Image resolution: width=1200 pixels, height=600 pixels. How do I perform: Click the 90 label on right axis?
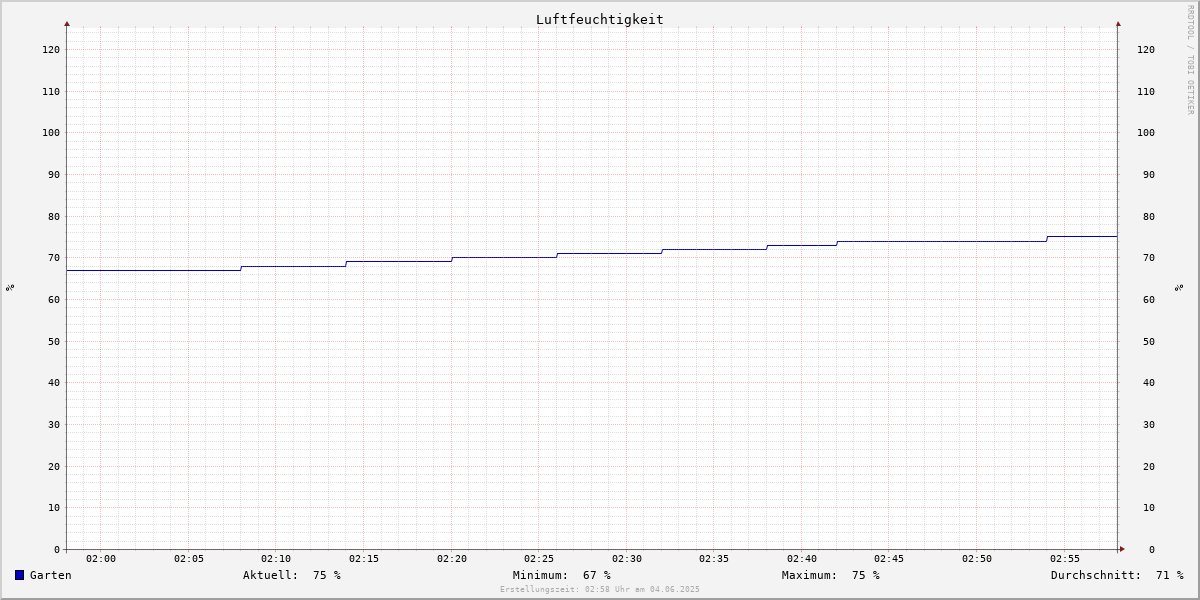(x=1149, y=175)
